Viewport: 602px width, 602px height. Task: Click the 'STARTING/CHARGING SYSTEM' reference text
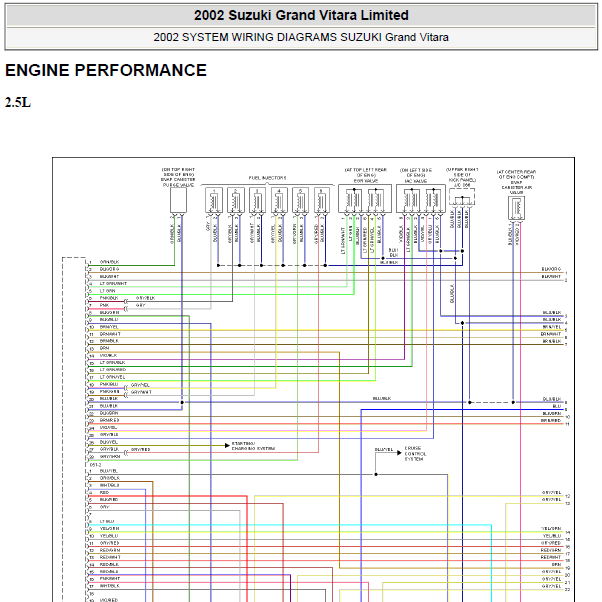(x=253, y=446)
